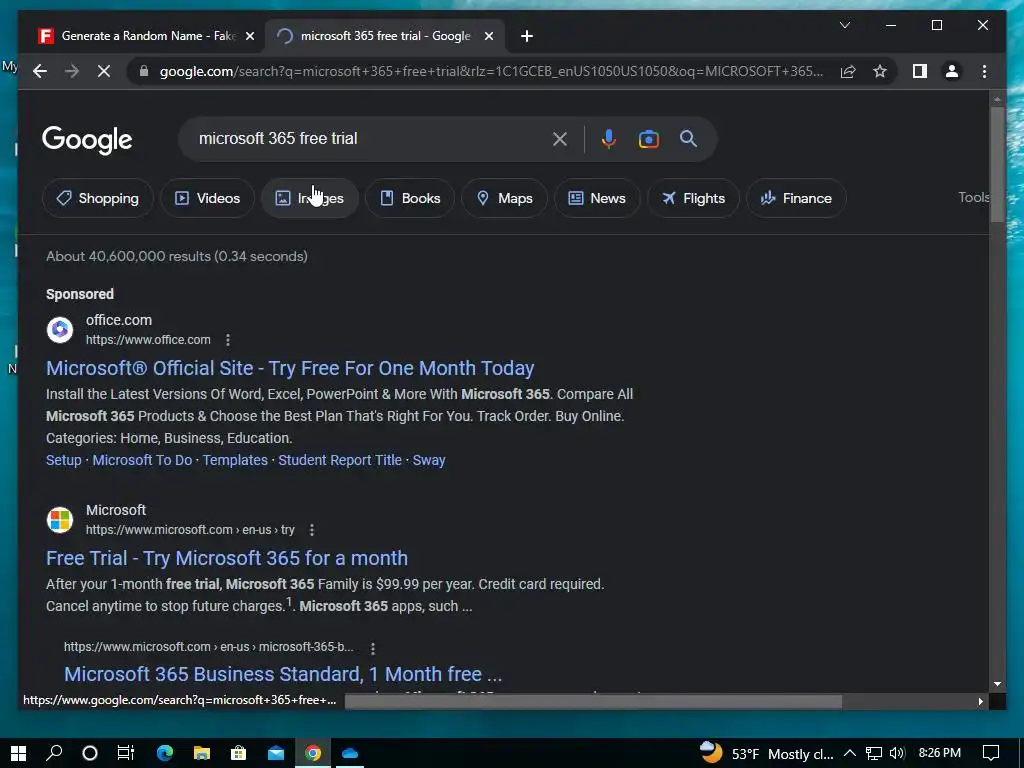Close the microsoft 365 free trial tab

[x=488, y=36]
